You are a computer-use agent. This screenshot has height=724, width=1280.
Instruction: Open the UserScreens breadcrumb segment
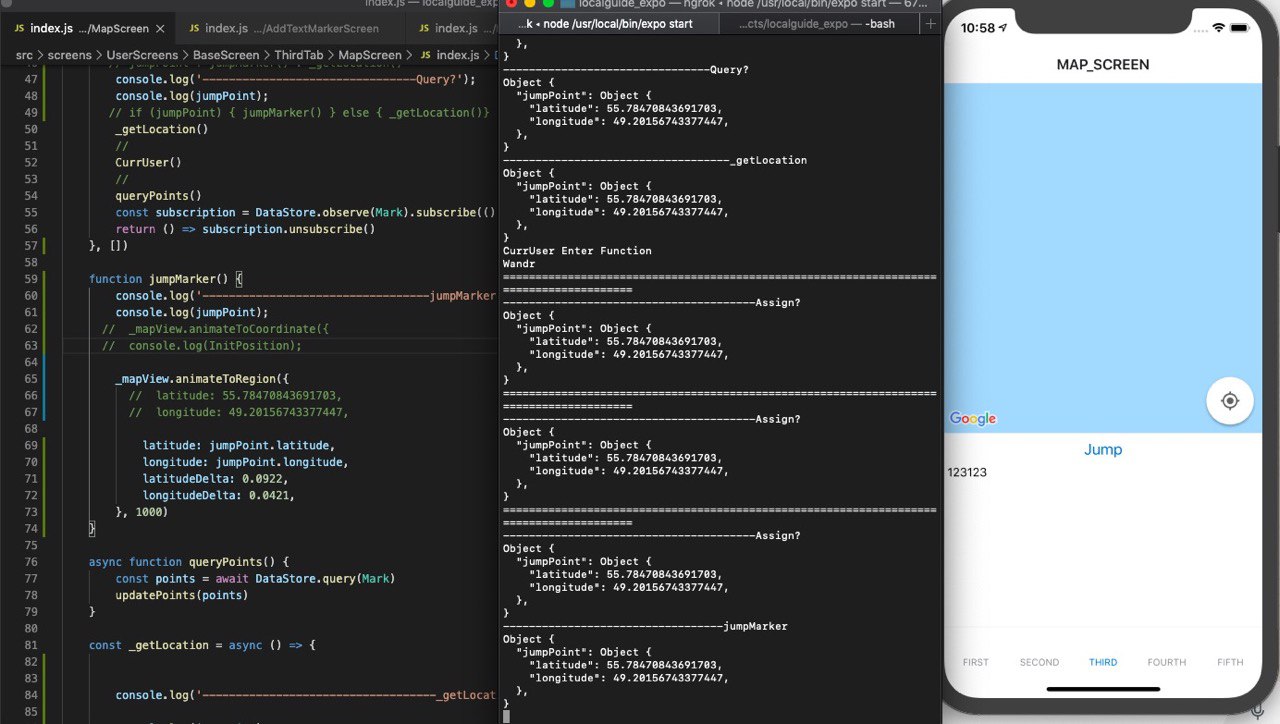point(142,55)
